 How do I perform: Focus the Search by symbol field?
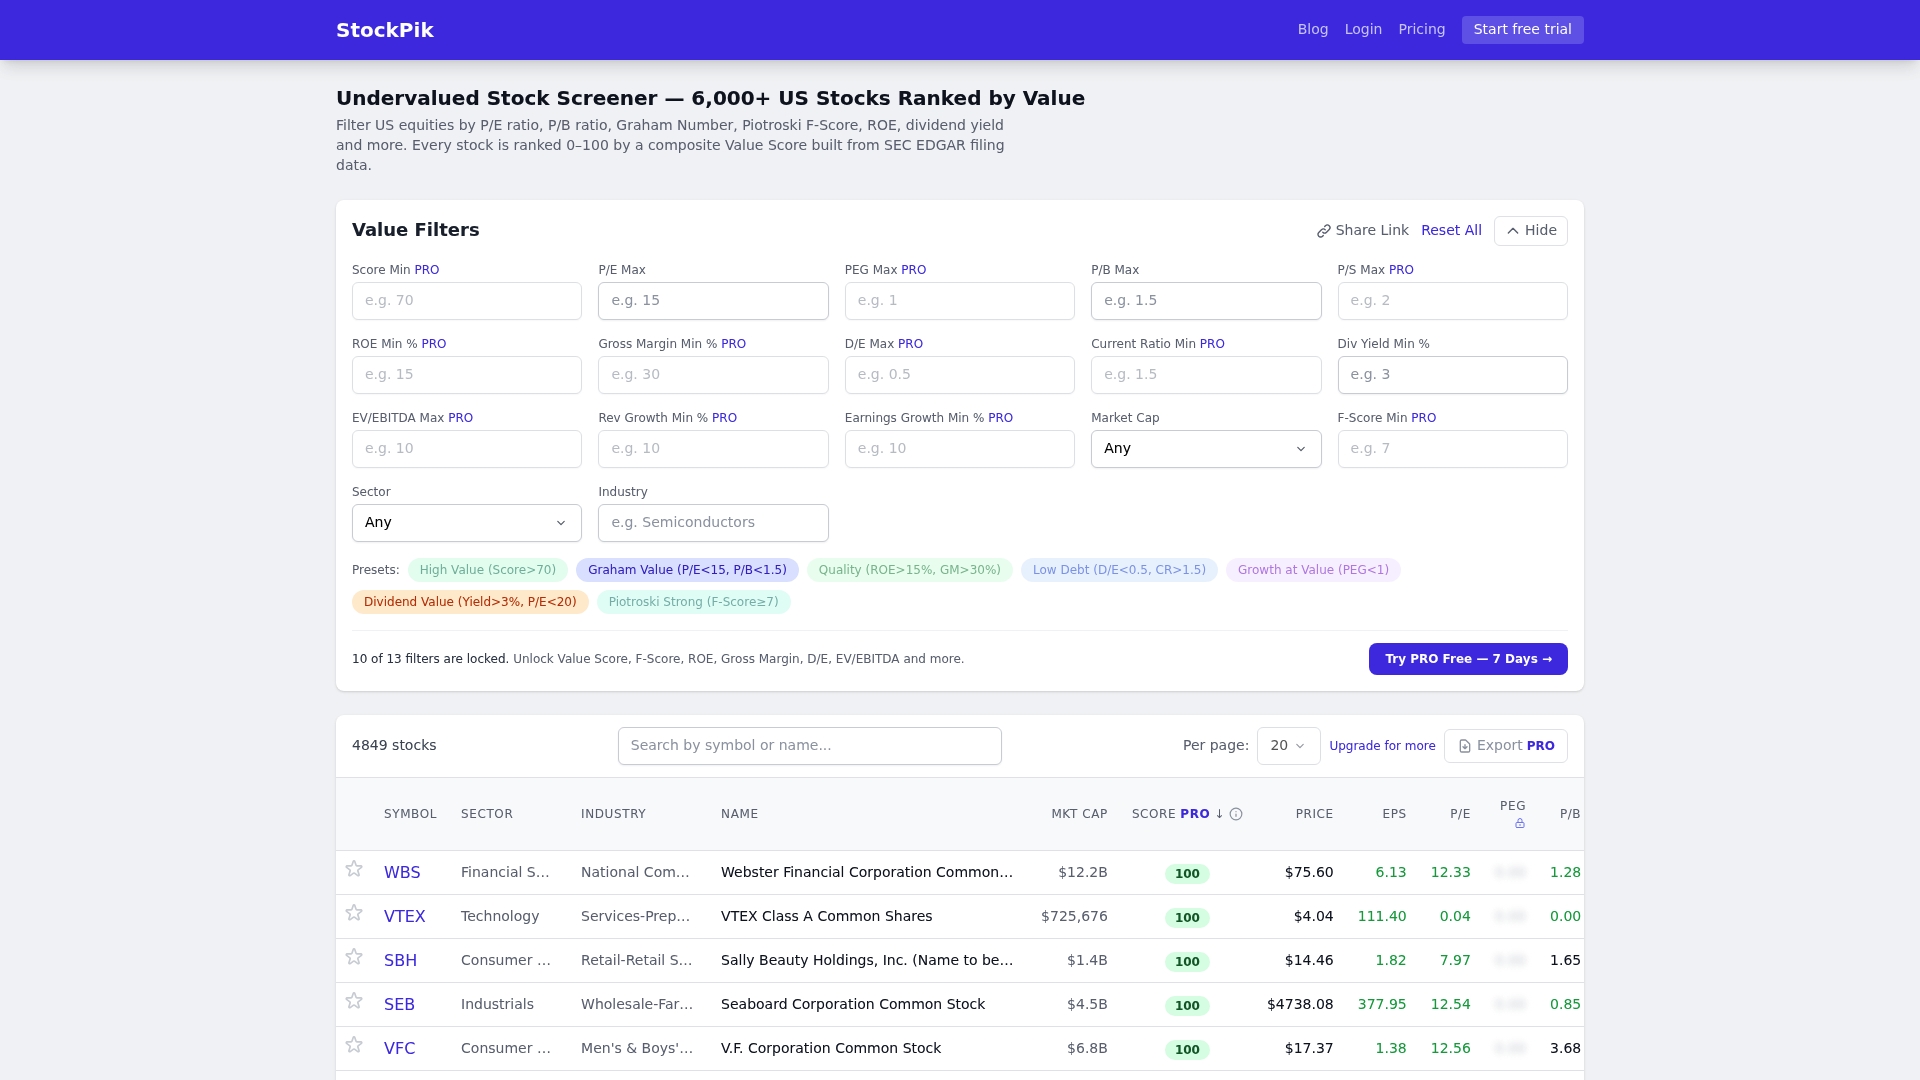click(810, 746)
